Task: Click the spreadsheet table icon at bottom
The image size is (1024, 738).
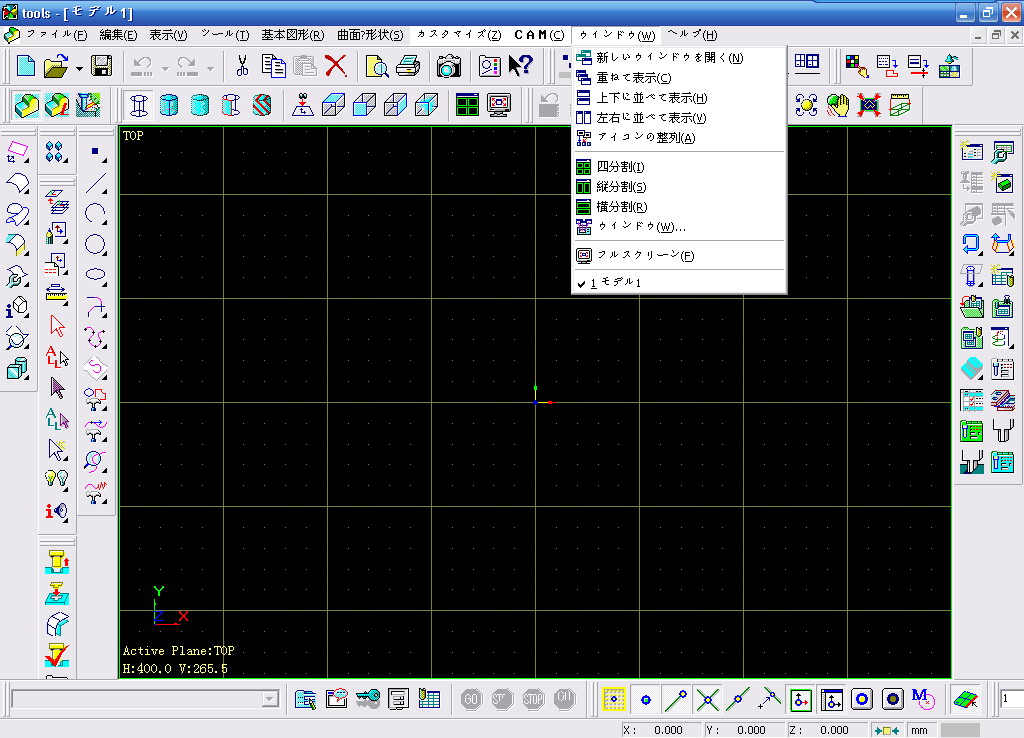Action: pyautogui.click(x=429, y=699)
